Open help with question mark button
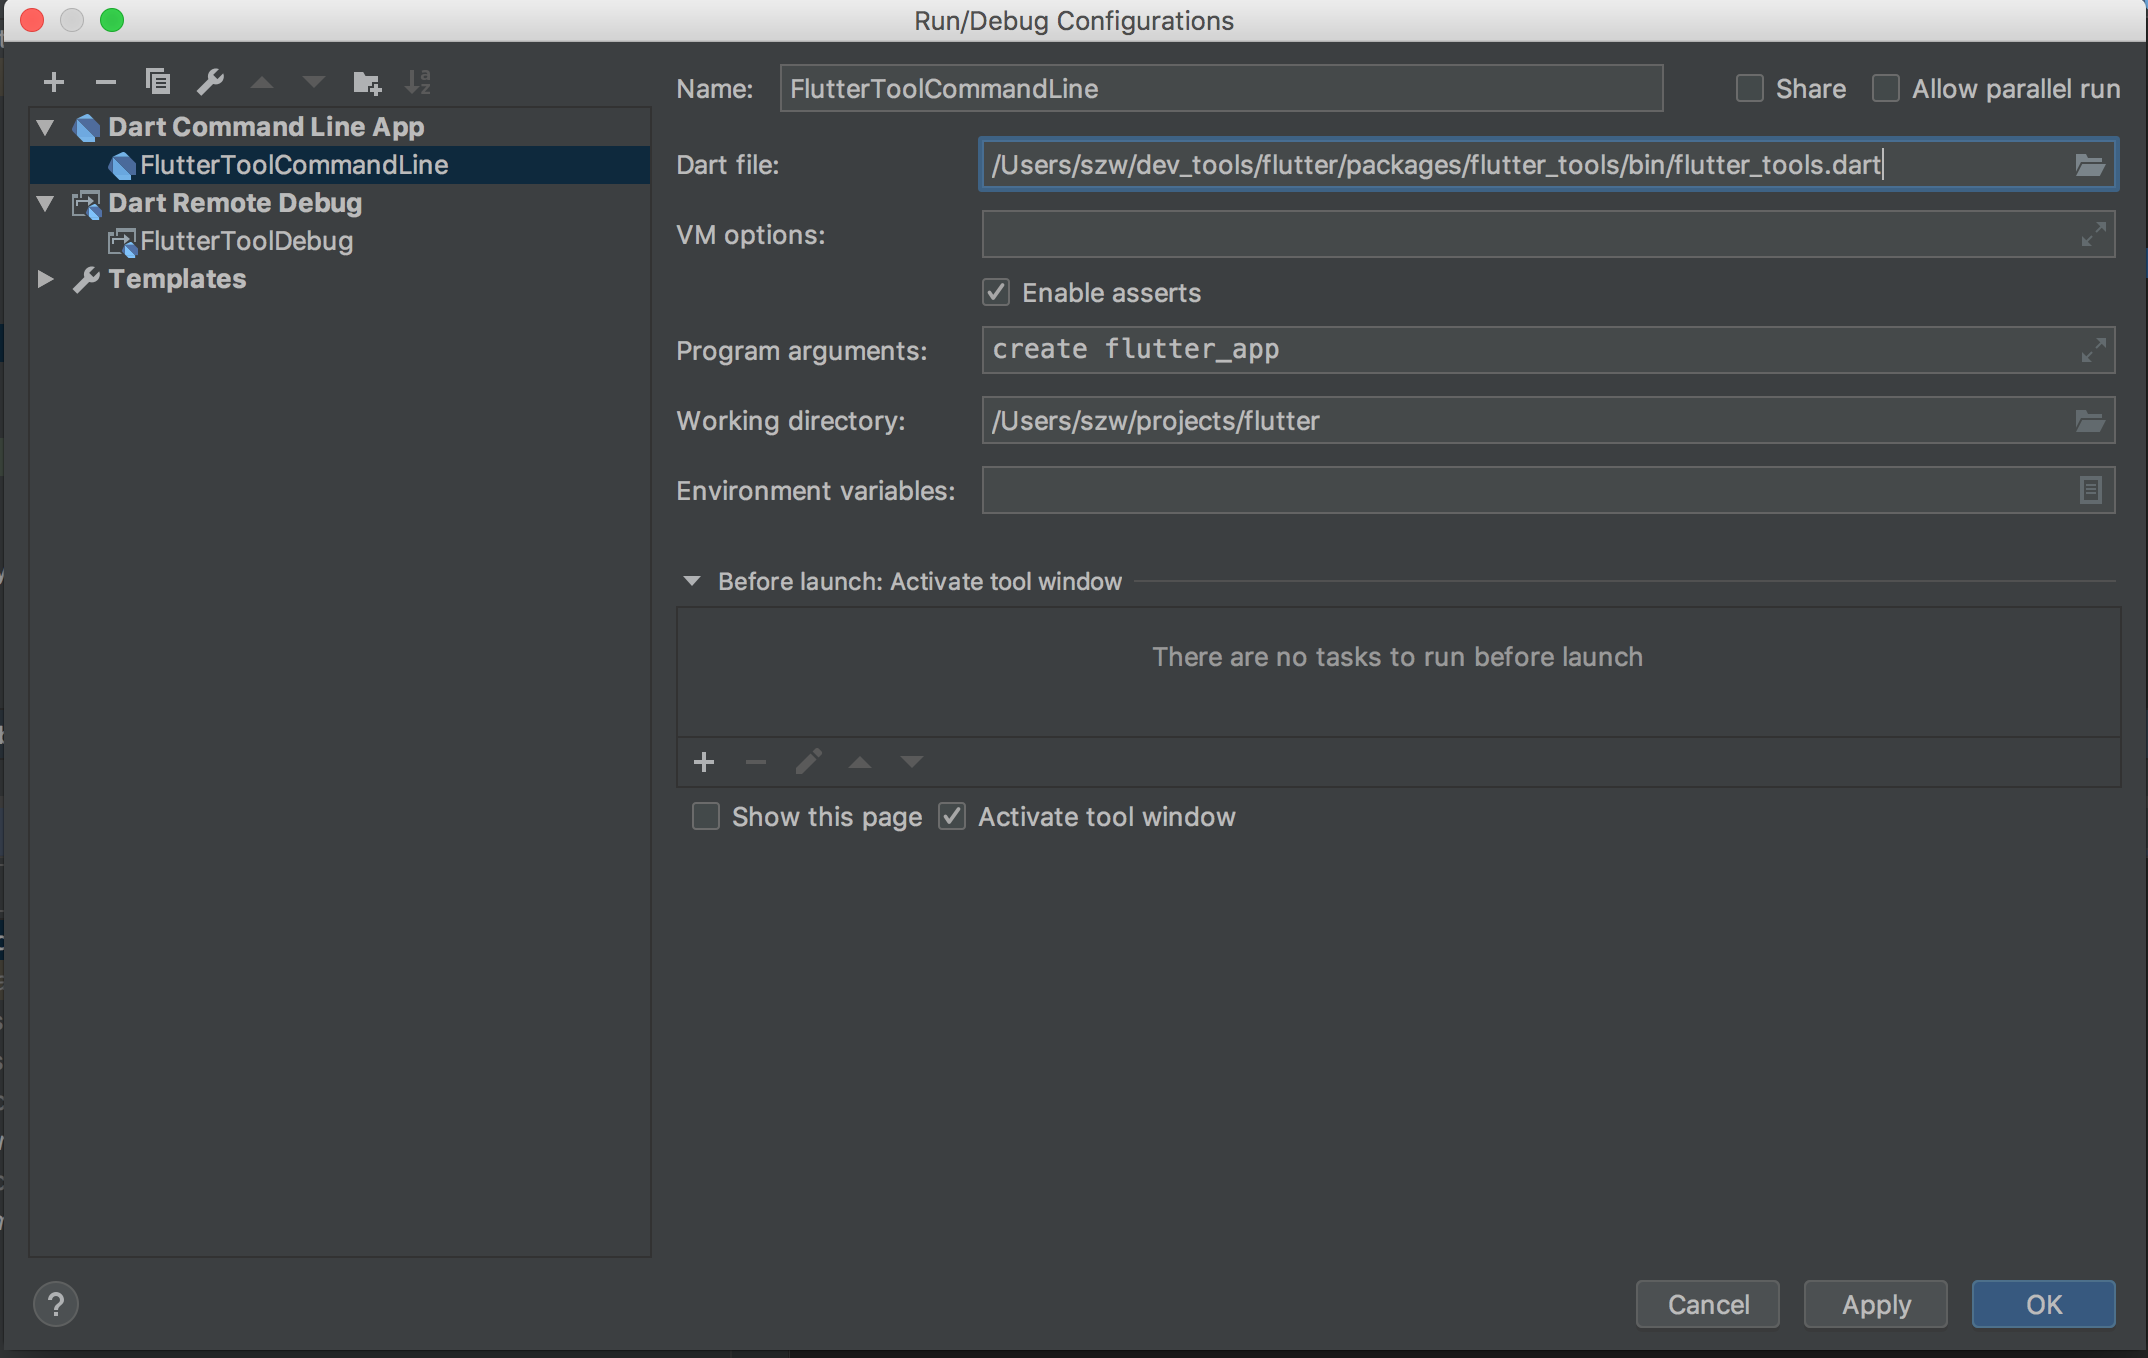Image resolution: width=2148 pixels, height=1358 pixels. point(56,1304)
